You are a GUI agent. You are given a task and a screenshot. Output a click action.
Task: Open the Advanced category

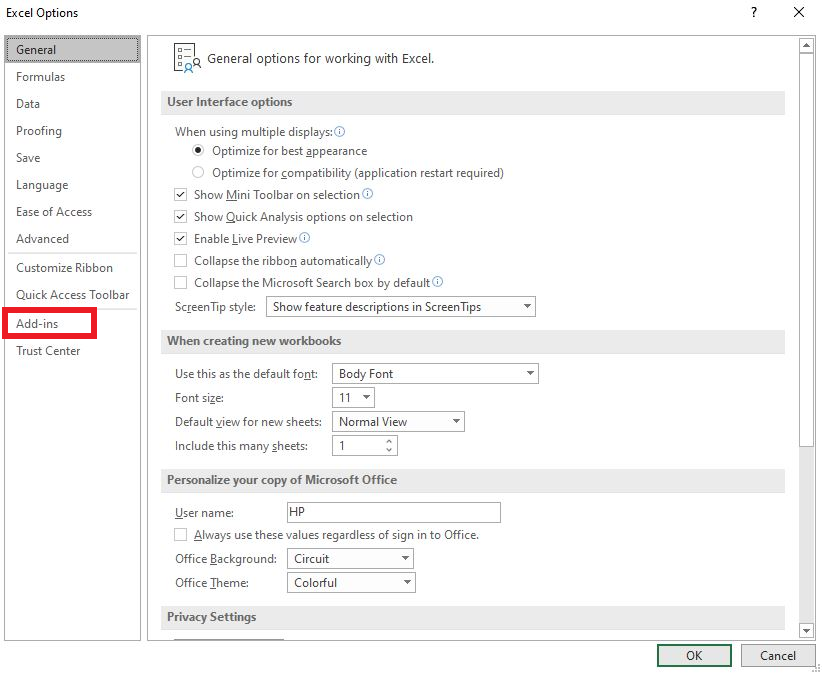pyautogui.click(x=72, y=238)
